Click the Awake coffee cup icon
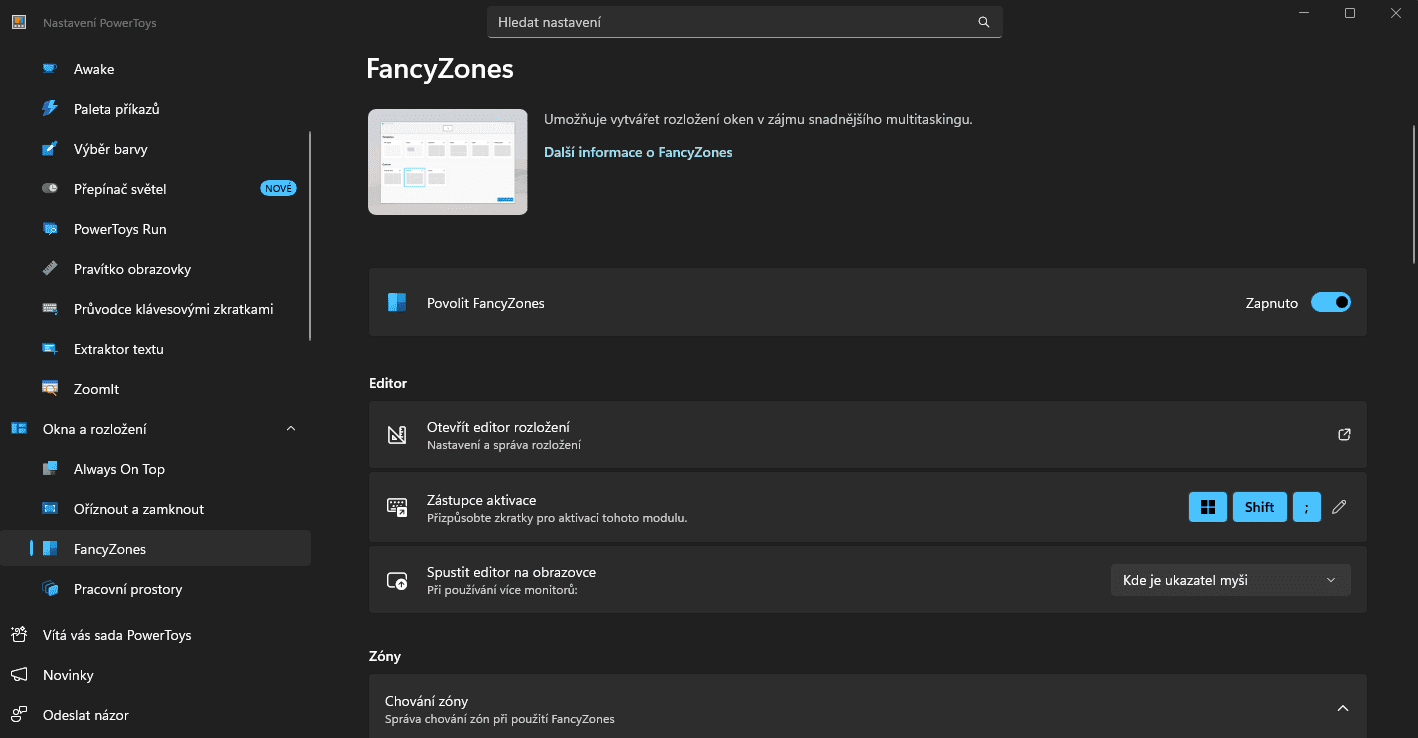1418x738 pixels. click(x=50, y=69)
